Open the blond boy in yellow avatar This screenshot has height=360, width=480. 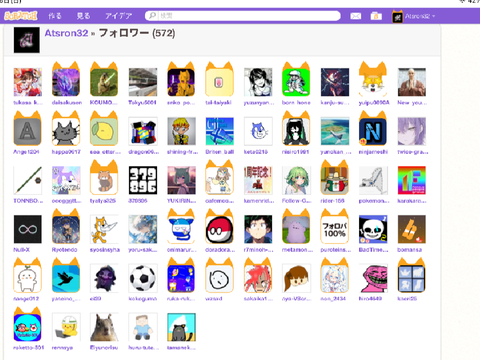click(181, 131)
